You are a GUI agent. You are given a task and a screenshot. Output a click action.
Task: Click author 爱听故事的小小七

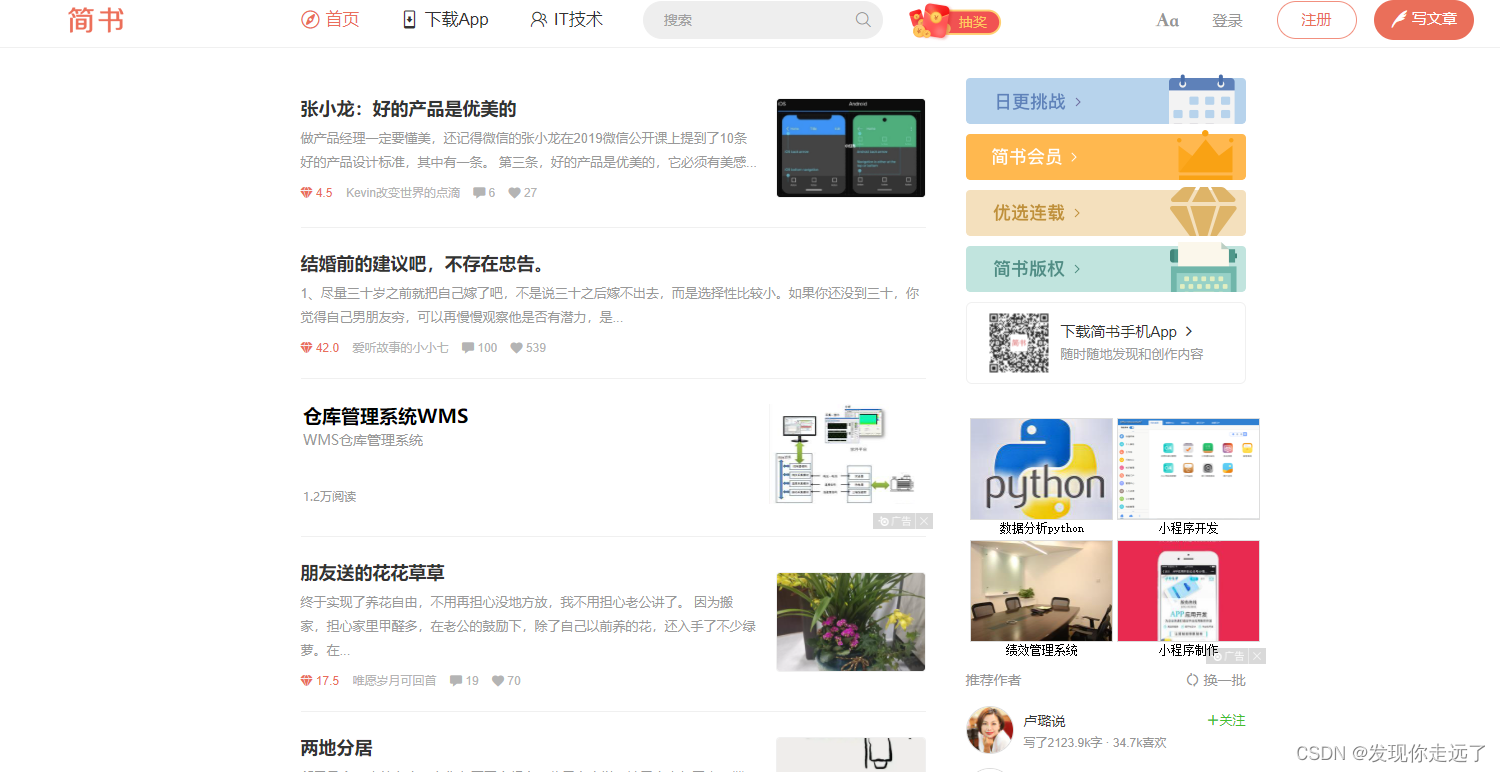click(x=400, y=348)
